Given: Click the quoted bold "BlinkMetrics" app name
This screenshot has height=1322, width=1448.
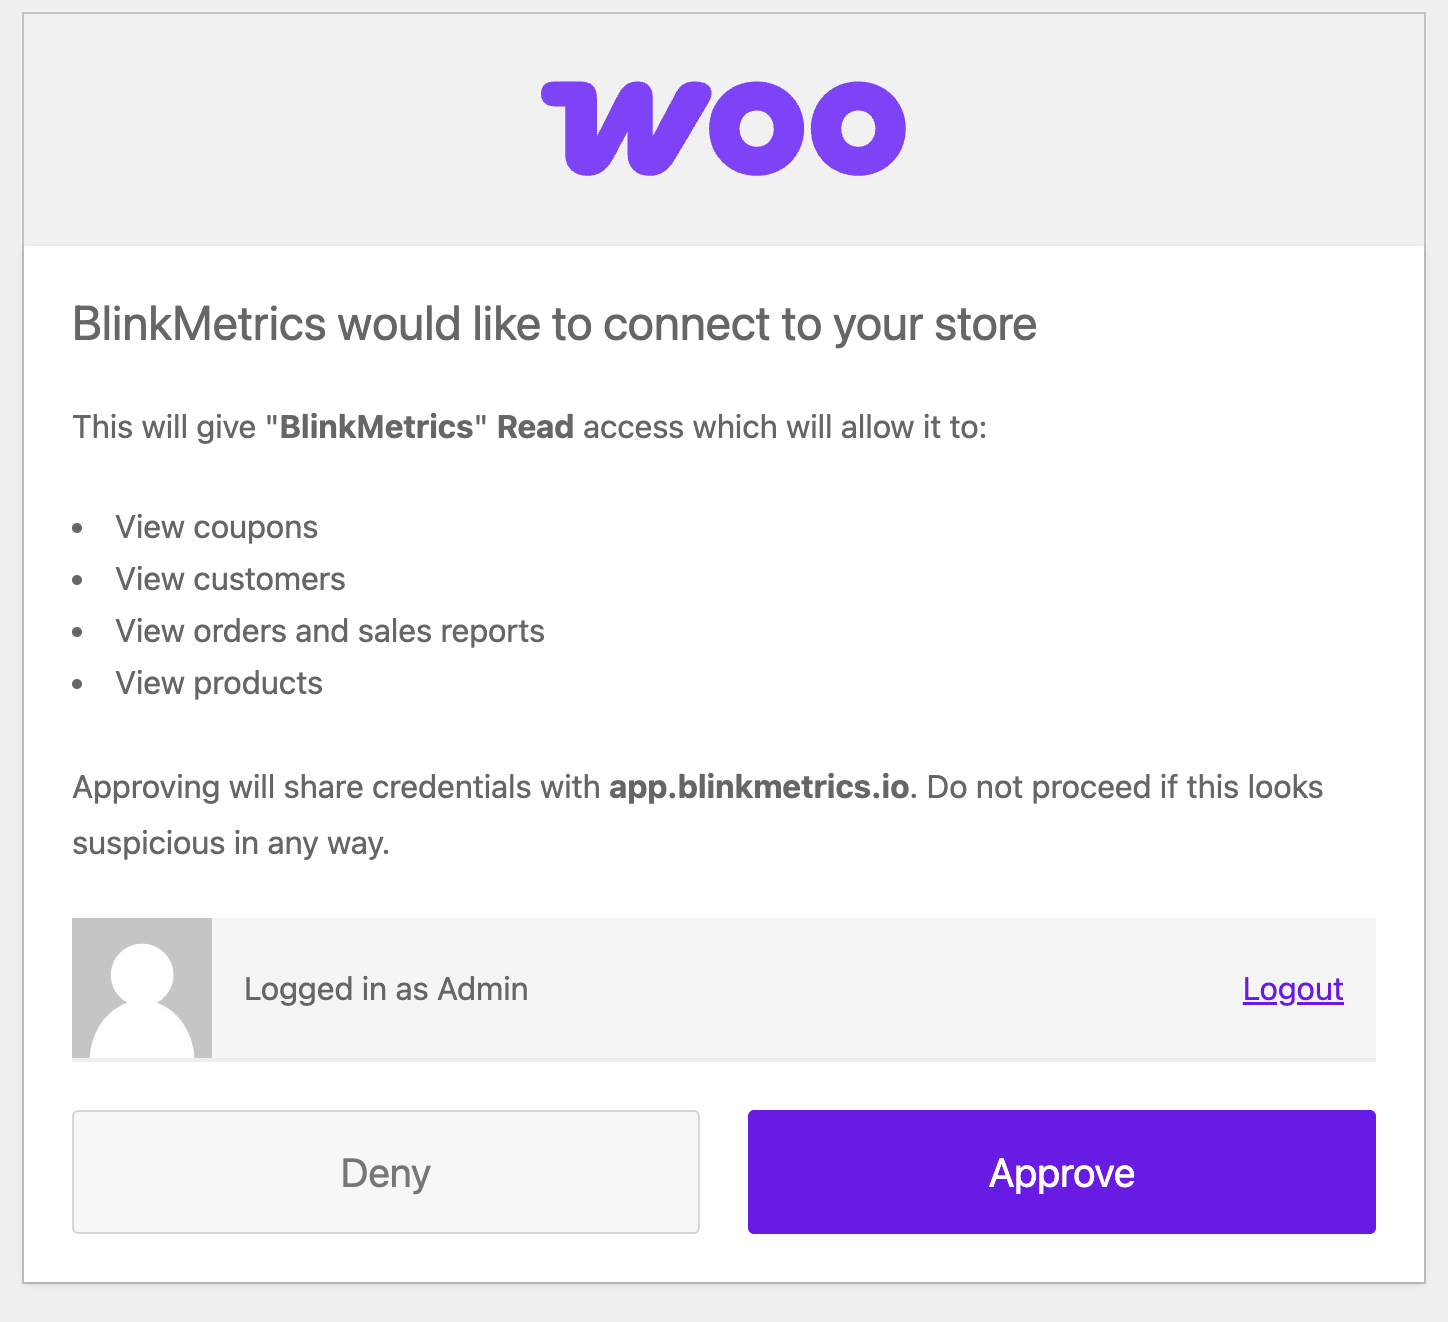Looking at the screenshot, I should (376, 427).
